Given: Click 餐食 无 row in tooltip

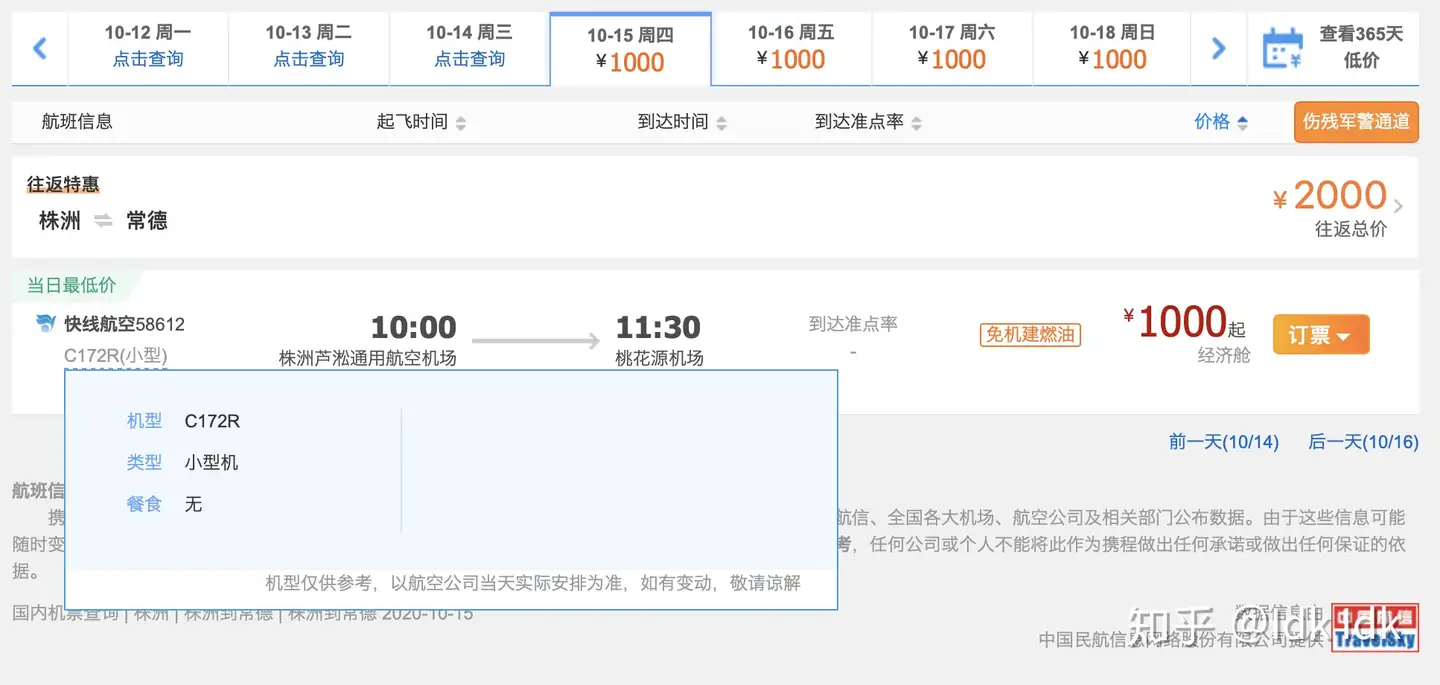Looking at the screenshot, I should point(164,504).
